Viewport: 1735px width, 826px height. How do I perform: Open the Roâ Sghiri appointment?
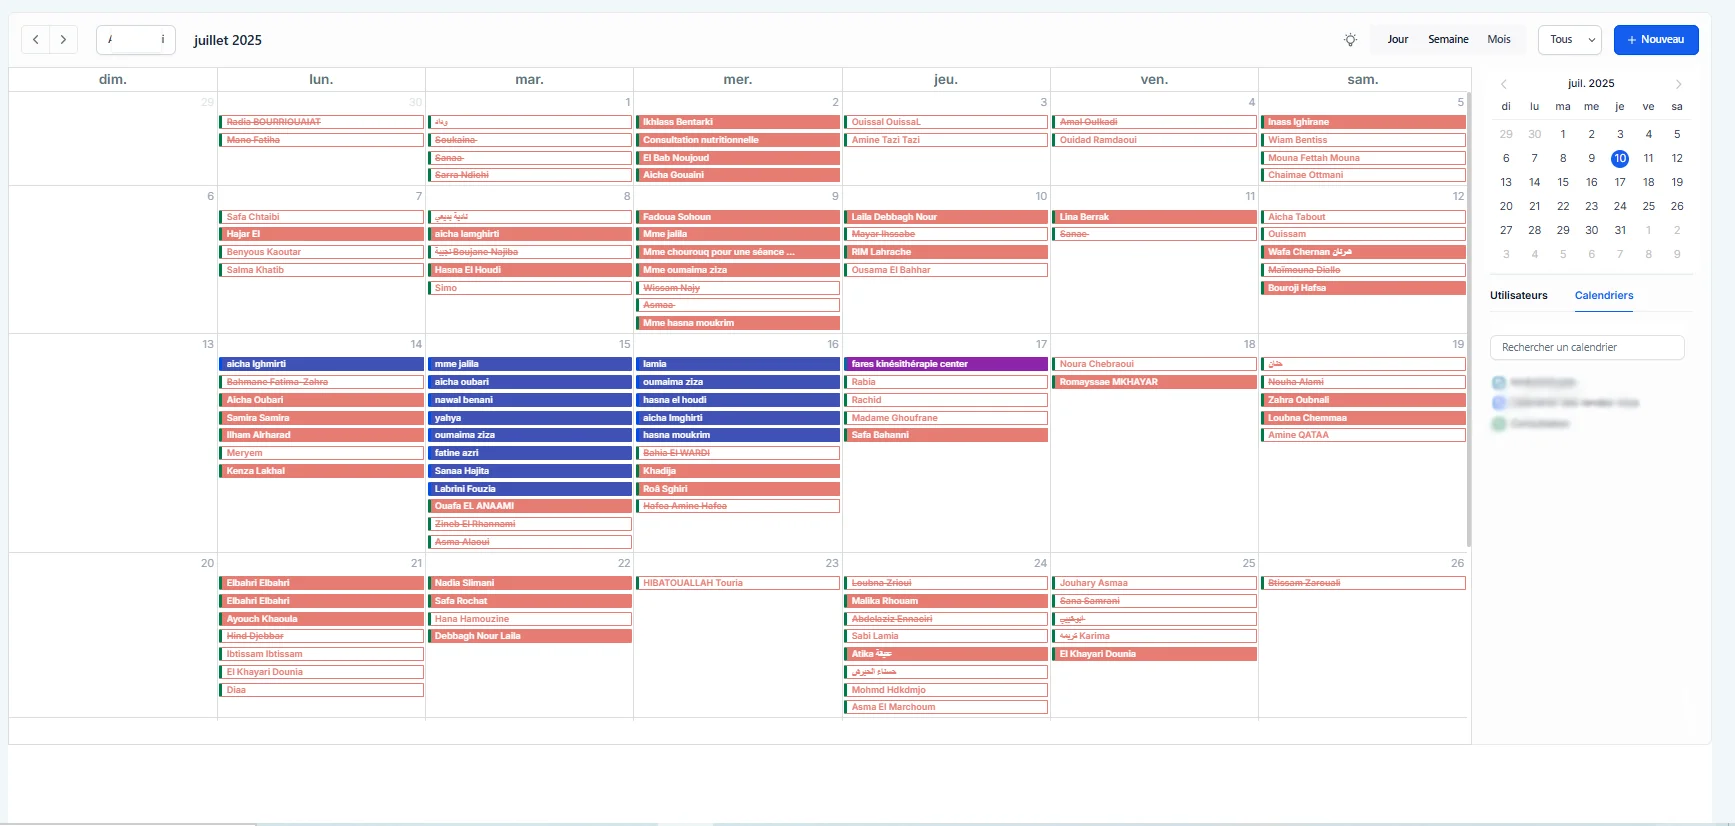point(738,489)
